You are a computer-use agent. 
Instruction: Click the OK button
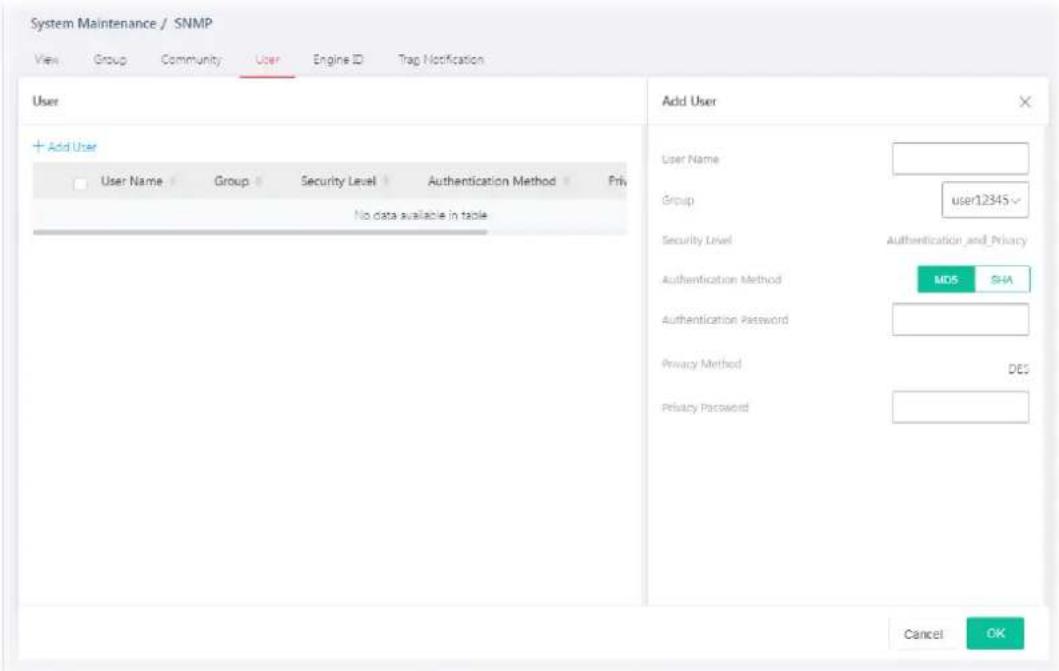995,633
